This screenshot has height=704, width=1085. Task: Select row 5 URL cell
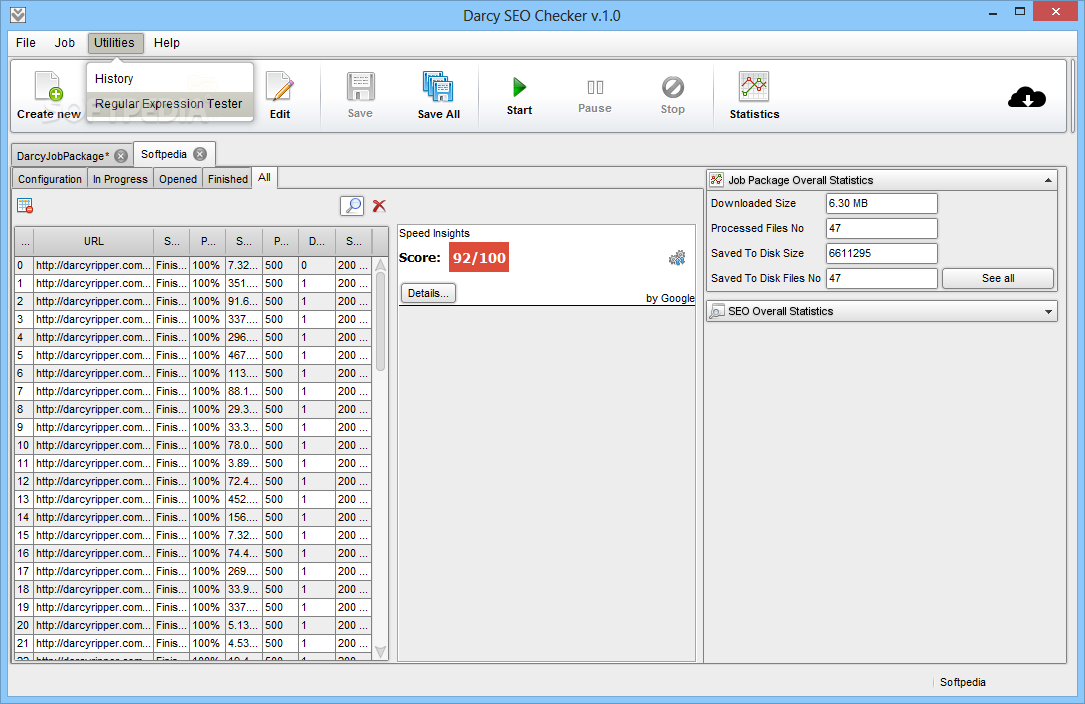coord(93,355)
